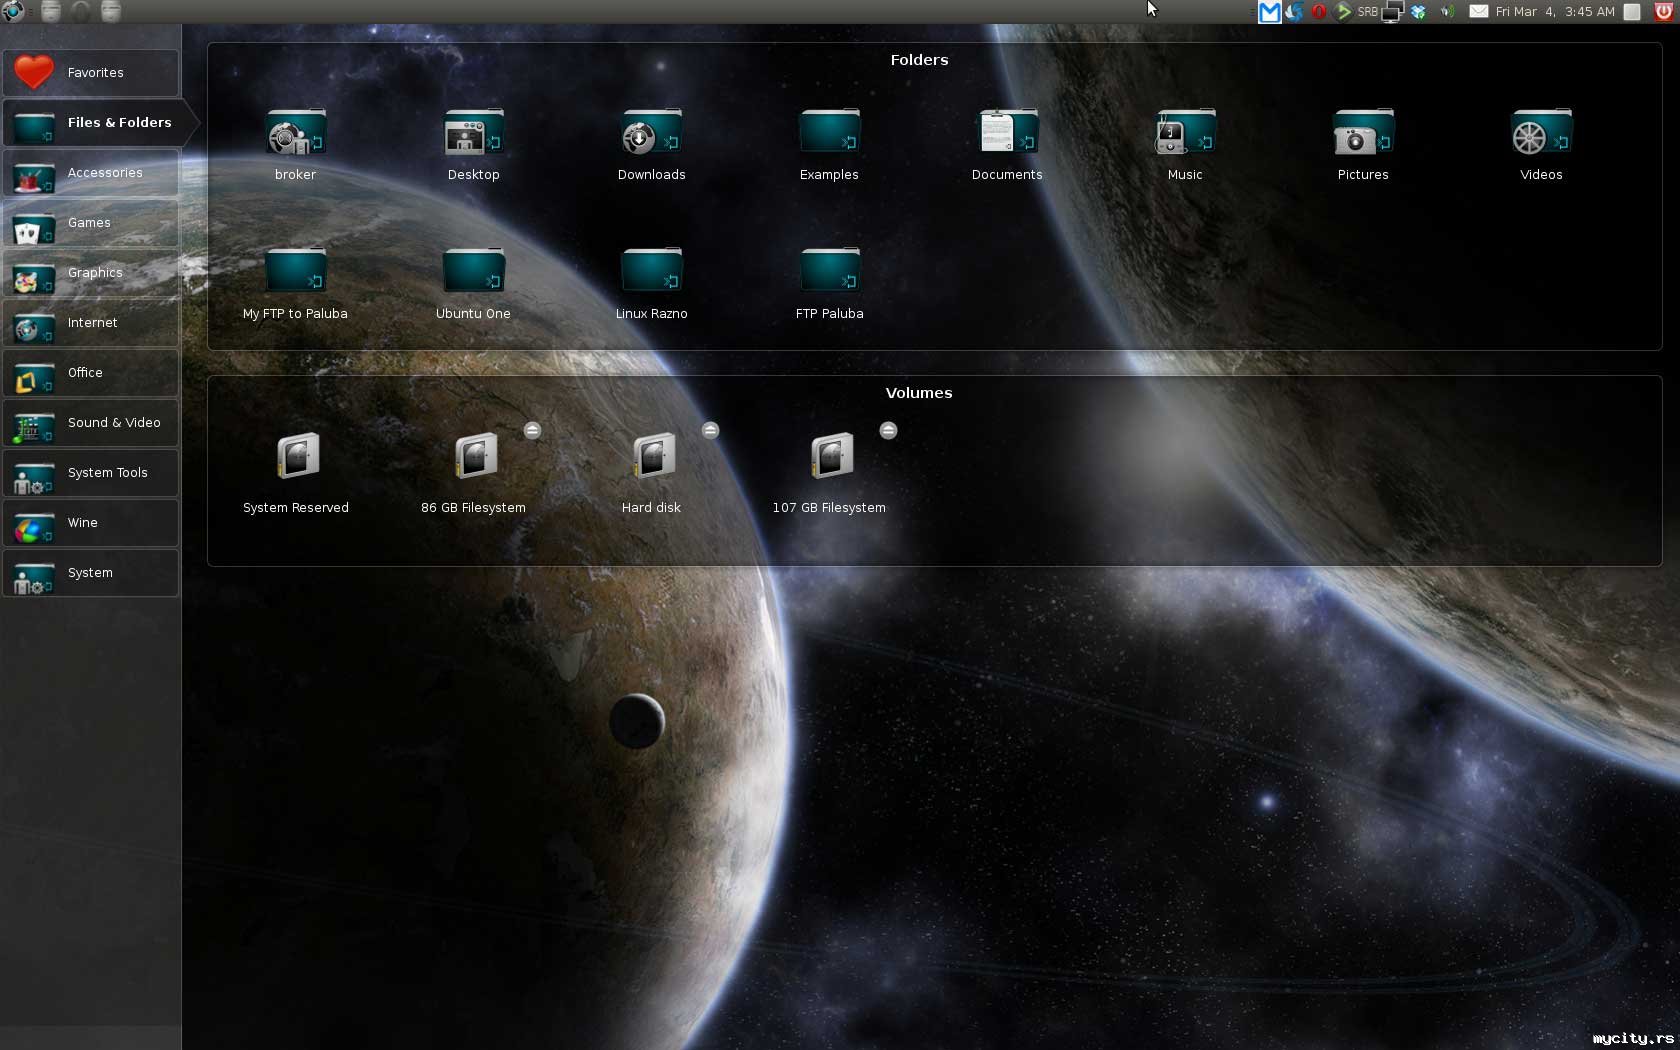Click the blue swirl tray icon
The width and height of the screenshot is (1680, 1050).
tap(1294, 12)
